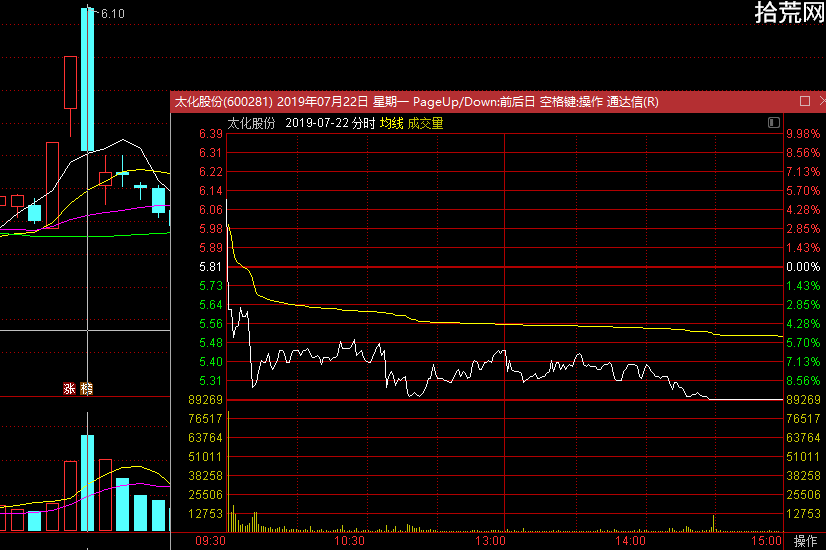Click the 09:30 time axis label
Screen dimensions: 826x550
210,541
